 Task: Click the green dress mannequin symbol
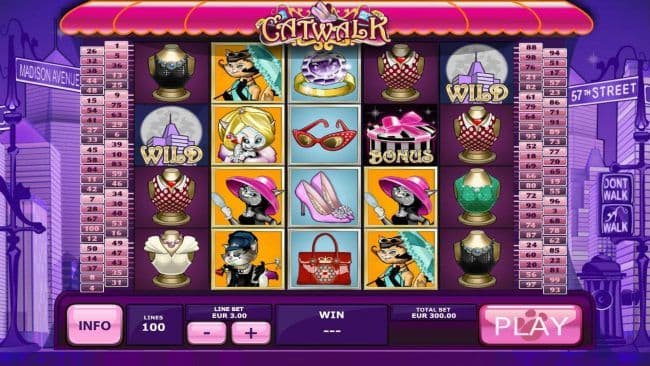477,197
